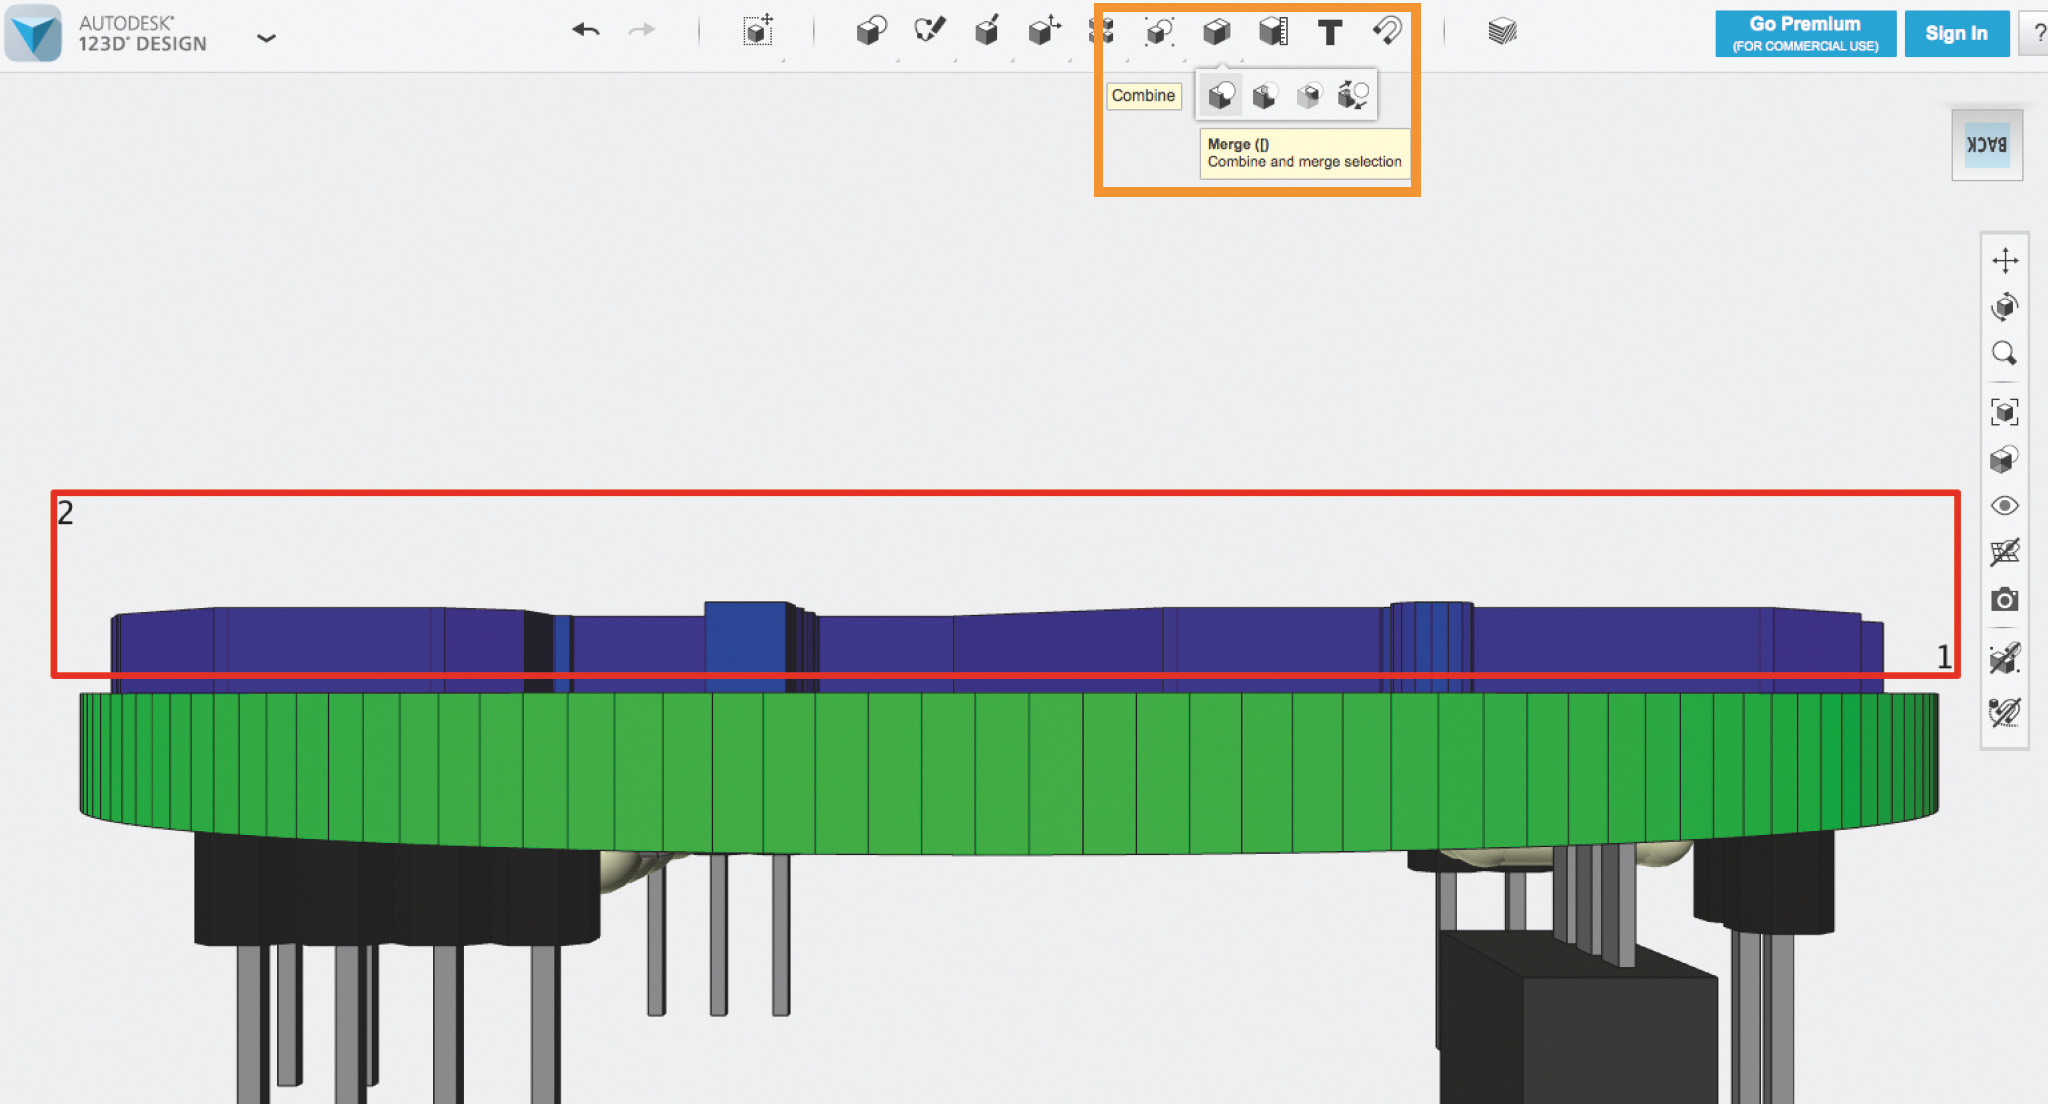Select the Intersect combine option
The image size is (2048, 1104).
[1308, 96]
